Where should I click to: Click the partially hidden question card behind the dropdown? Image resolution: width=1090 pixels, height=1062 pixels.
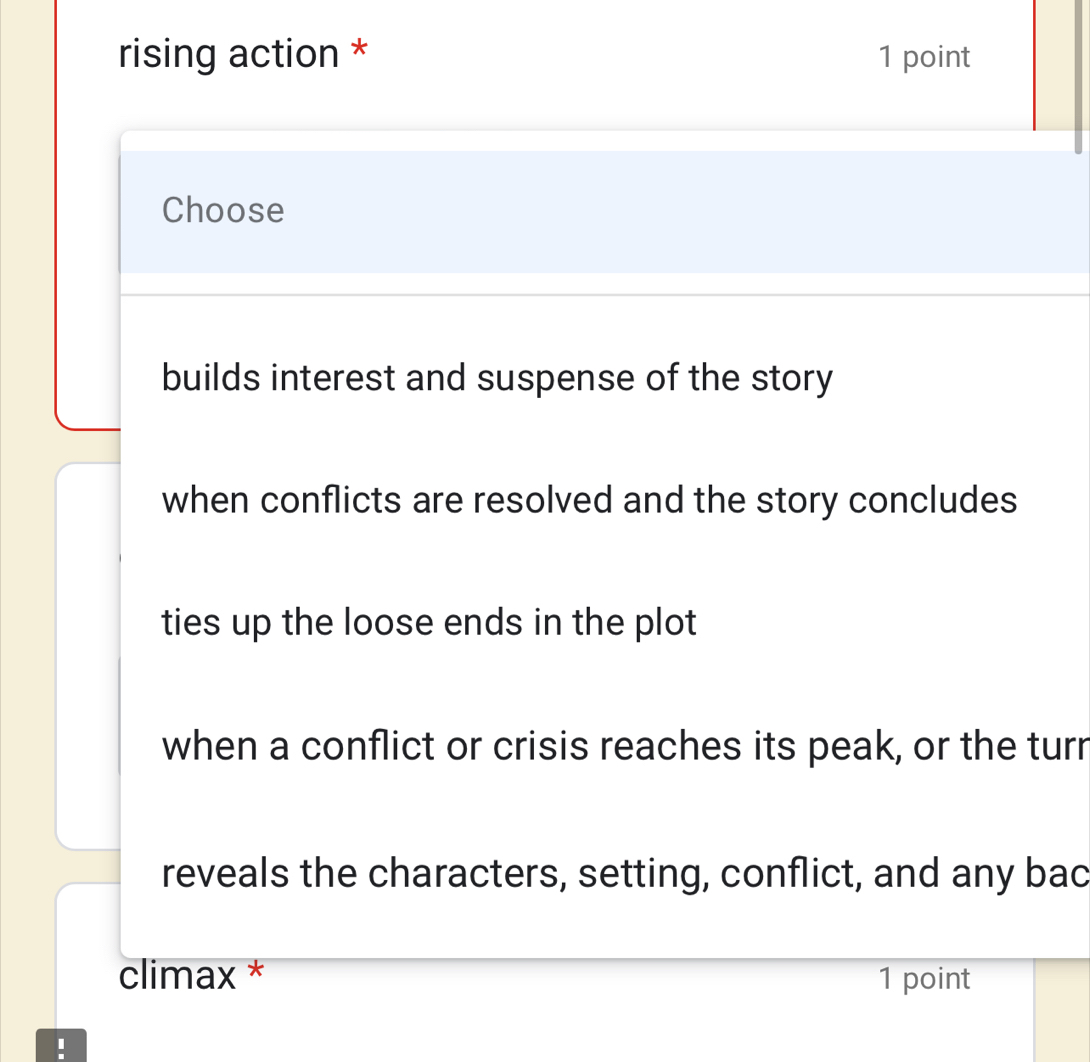coord(88,655)
